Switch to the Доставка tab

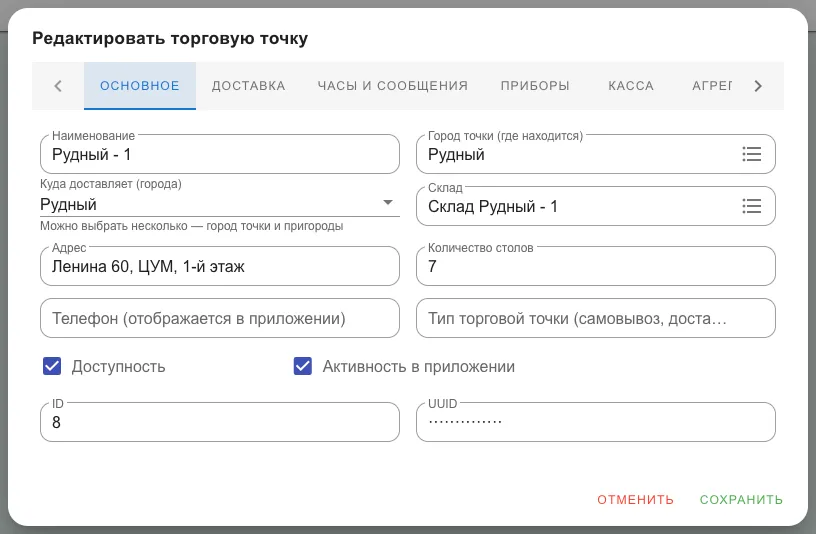249,86
